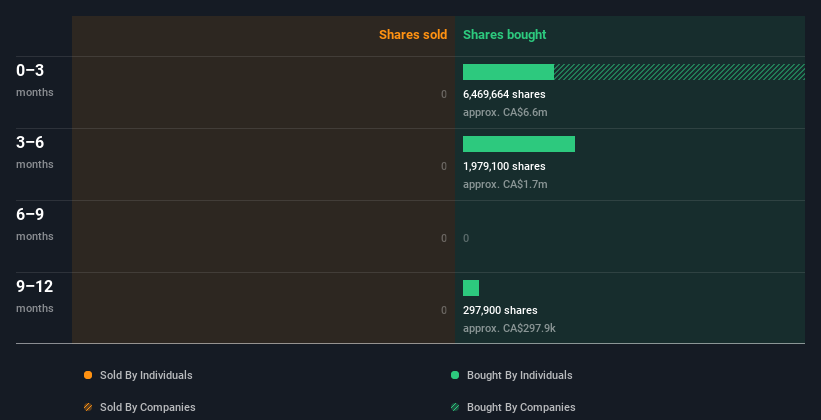Click the green bar for 3–6 months
This screenshot has width=821, height=420.
pos(519,144)
